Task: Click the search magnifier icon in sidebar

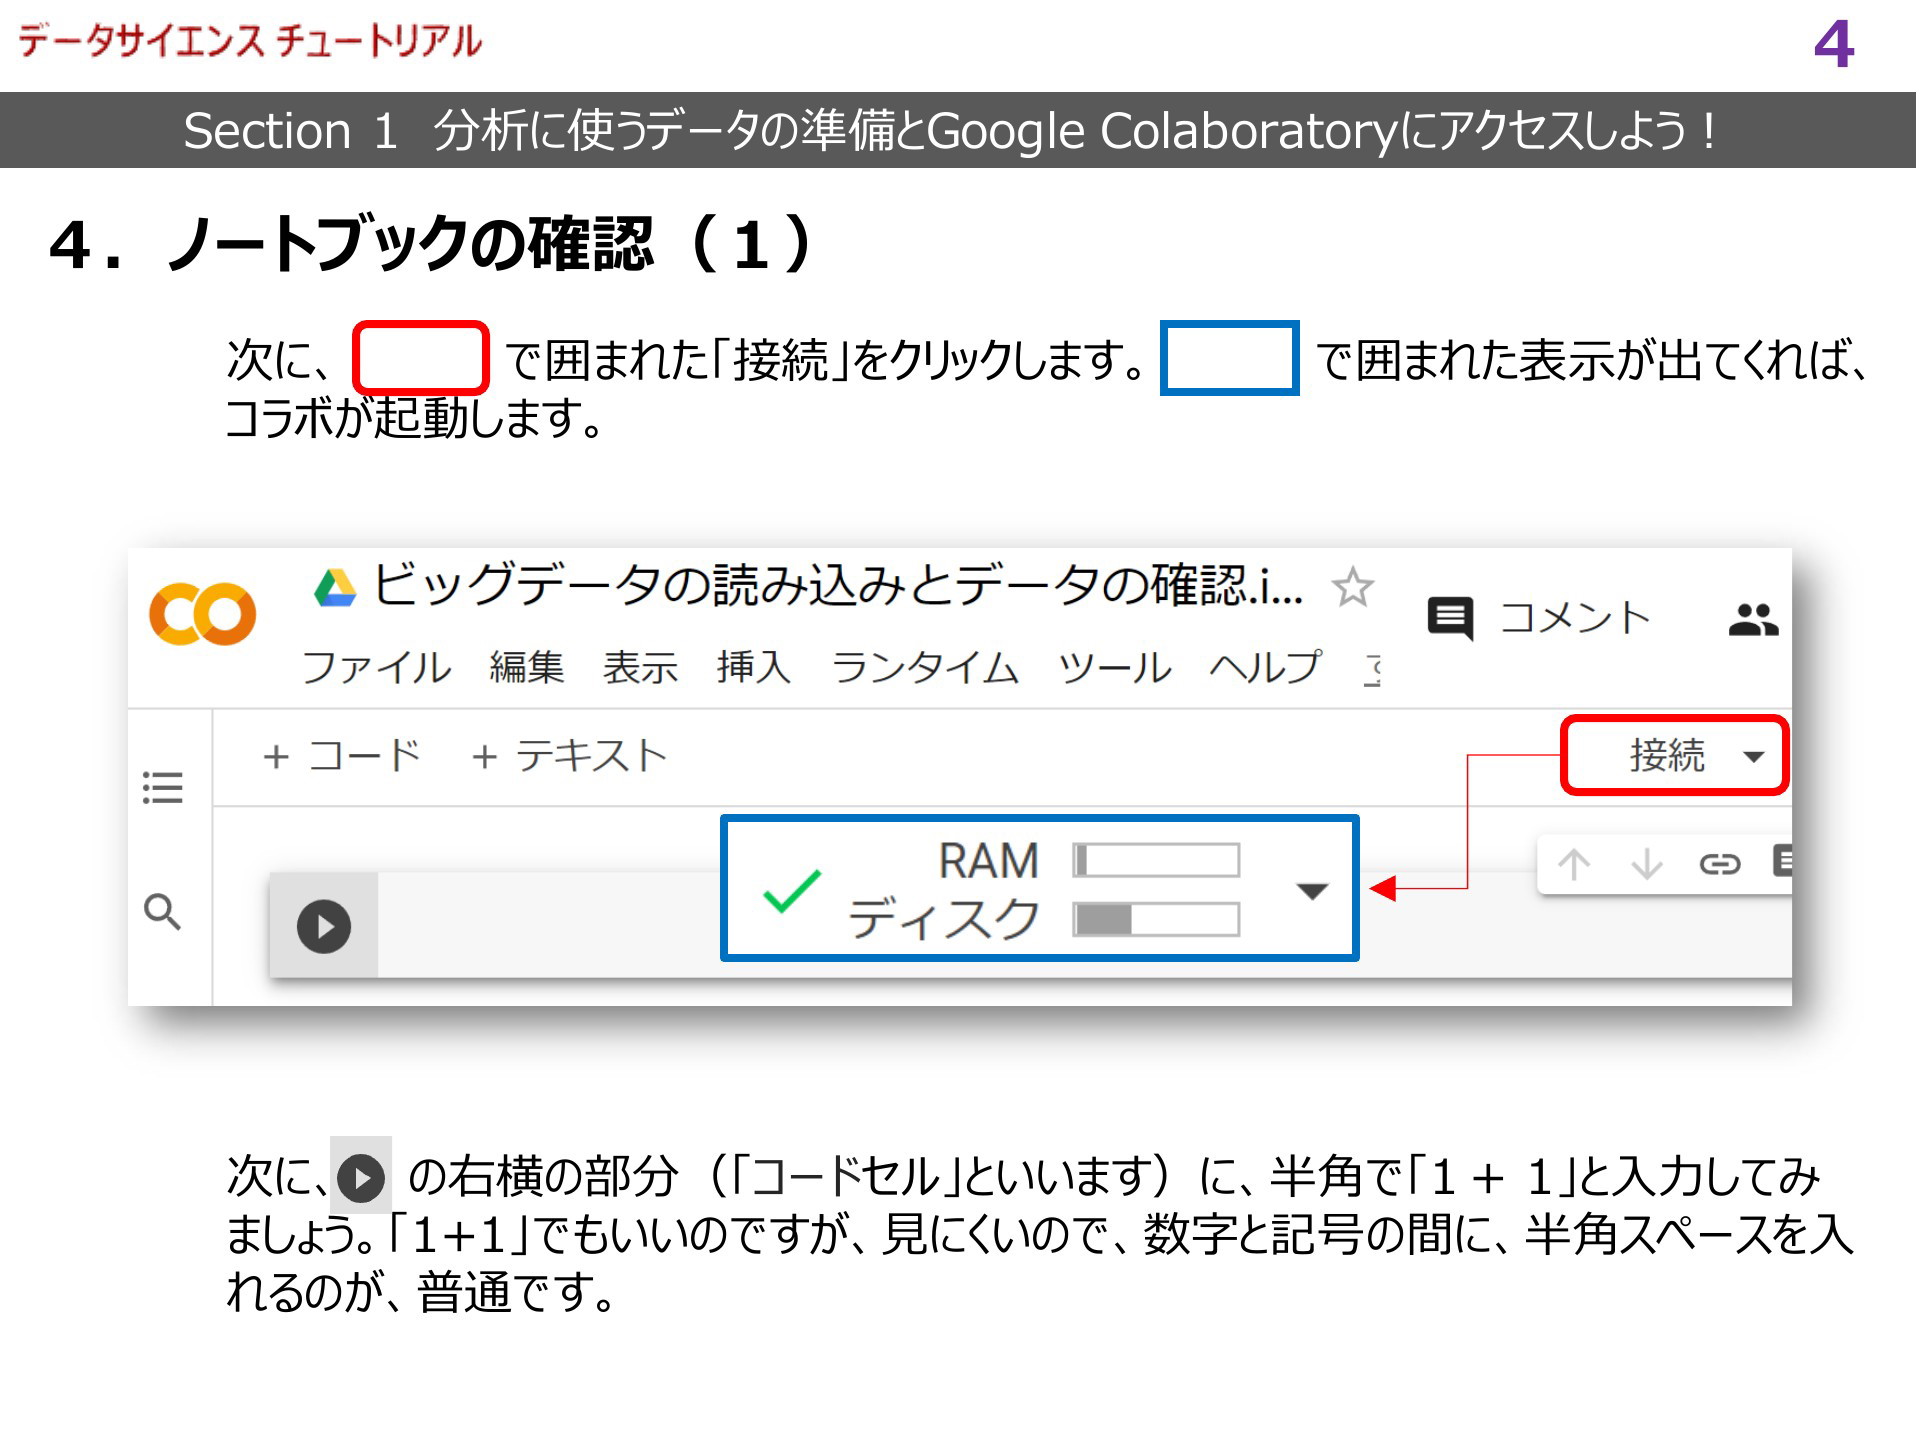Action: coord(162,912)
